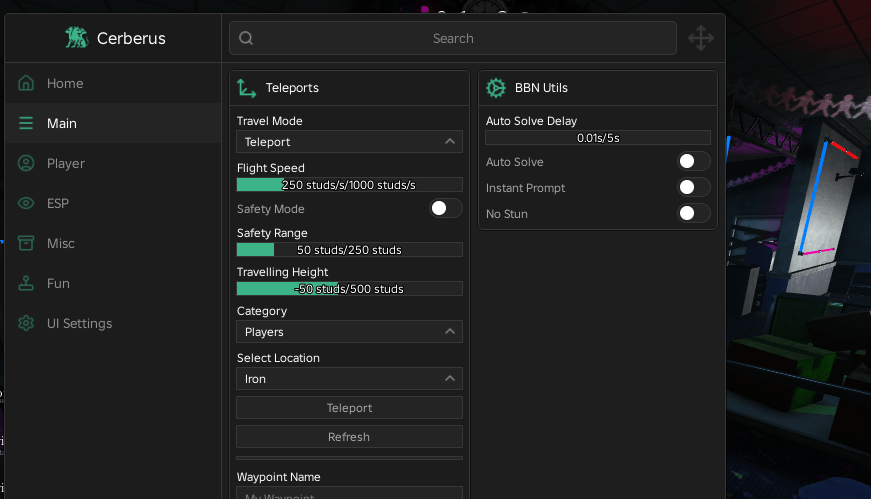The width and height of the screenshot is (871, 499).
Task: Click the UI Settings gear icon
Action: pyautogui.click(x=26, y=323)
